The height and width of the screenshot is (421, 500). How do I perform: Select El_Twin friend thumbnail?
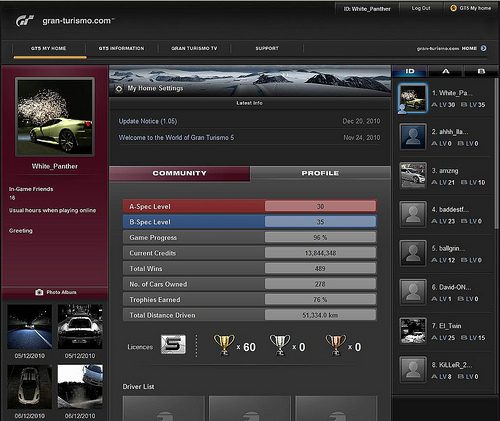click(413, 331)
